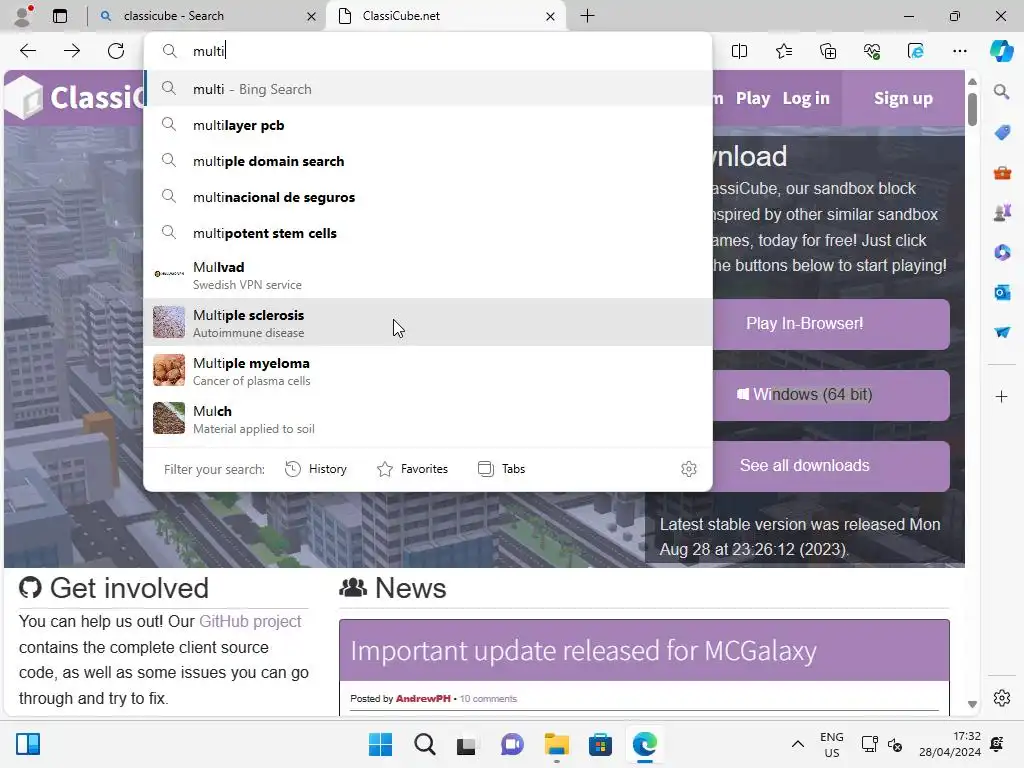Select the 'multiple domain search' suggestion

coord(428,161)
